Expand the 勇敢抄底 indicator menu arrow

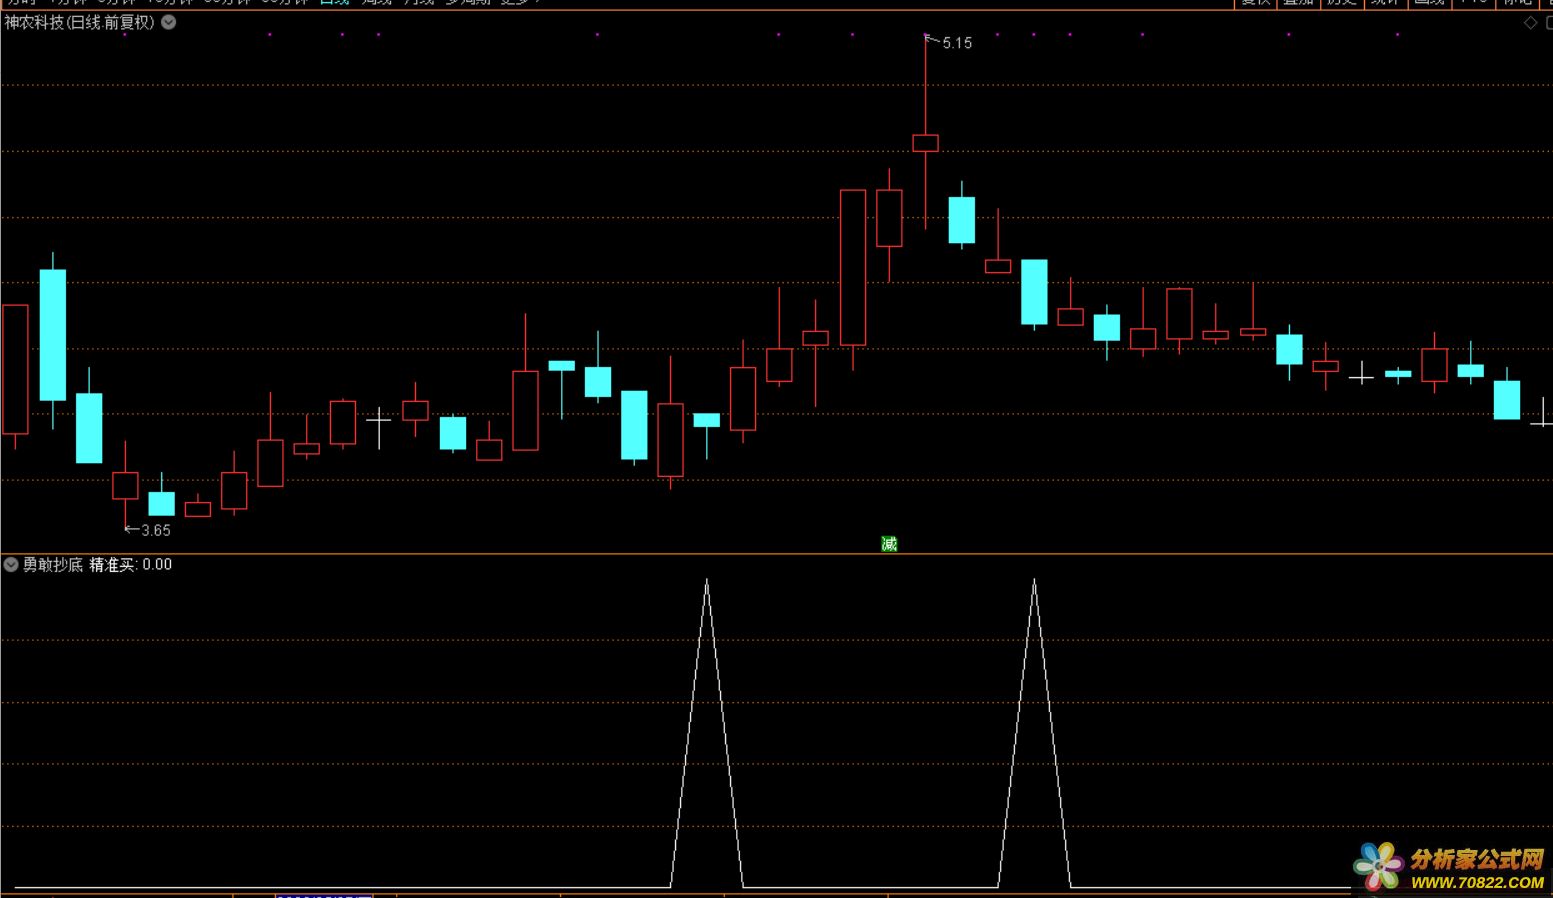tap(11, 565)
